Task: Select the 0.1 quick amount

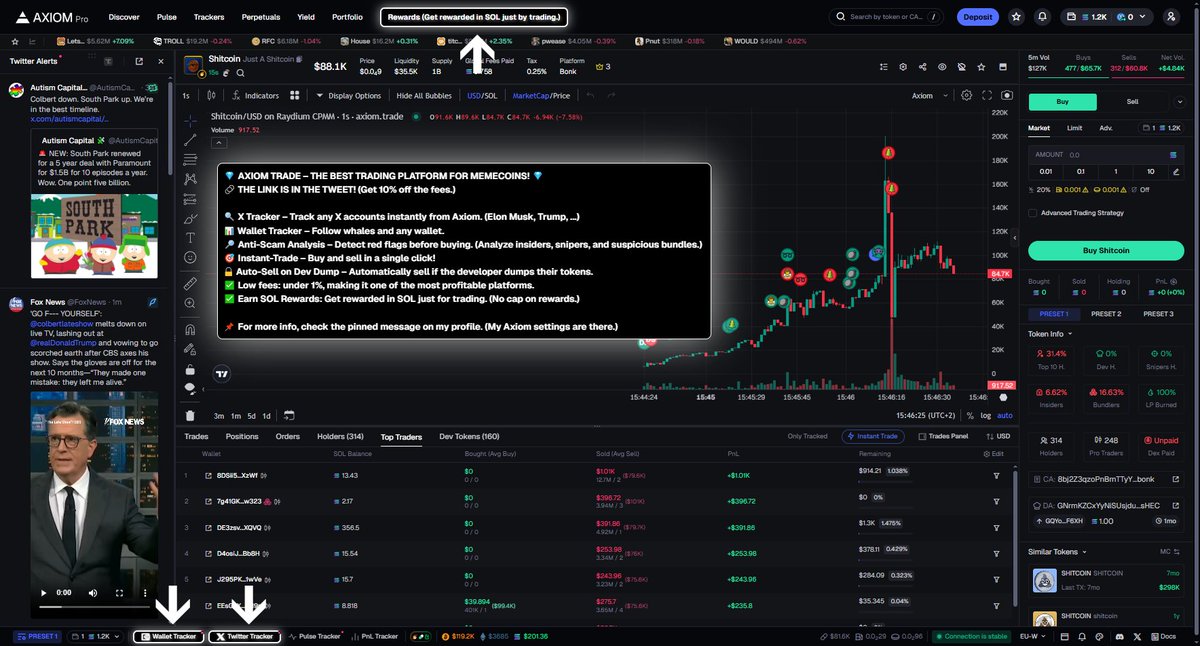Action: (x=1080, y=171)
